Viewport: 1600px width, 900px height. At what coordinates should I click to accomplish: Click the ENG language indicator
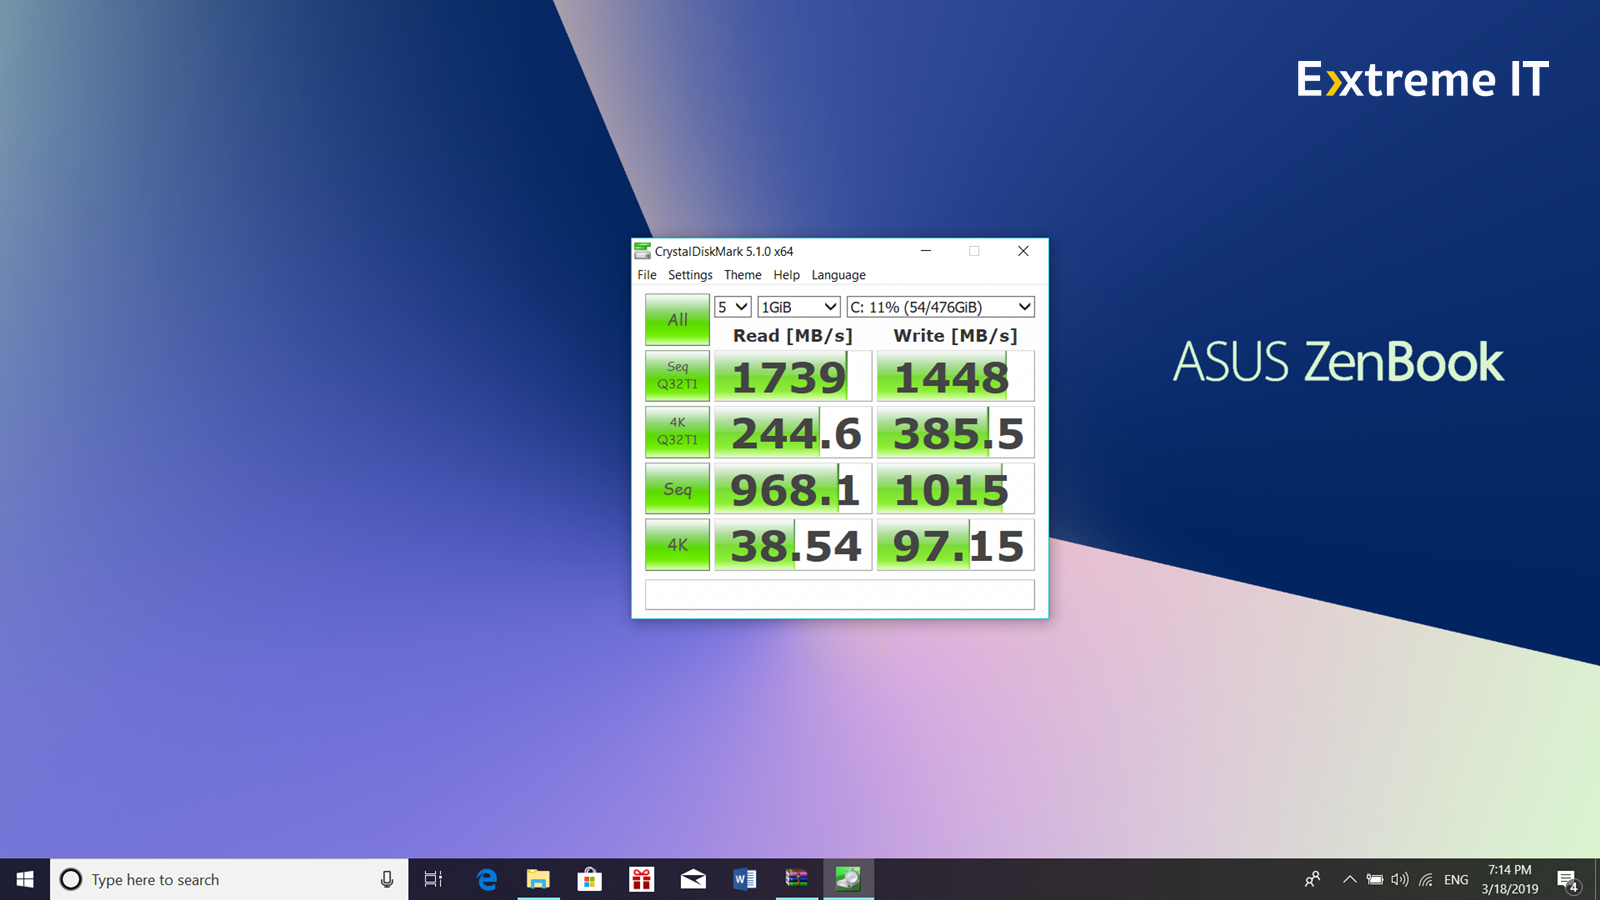1456,880
